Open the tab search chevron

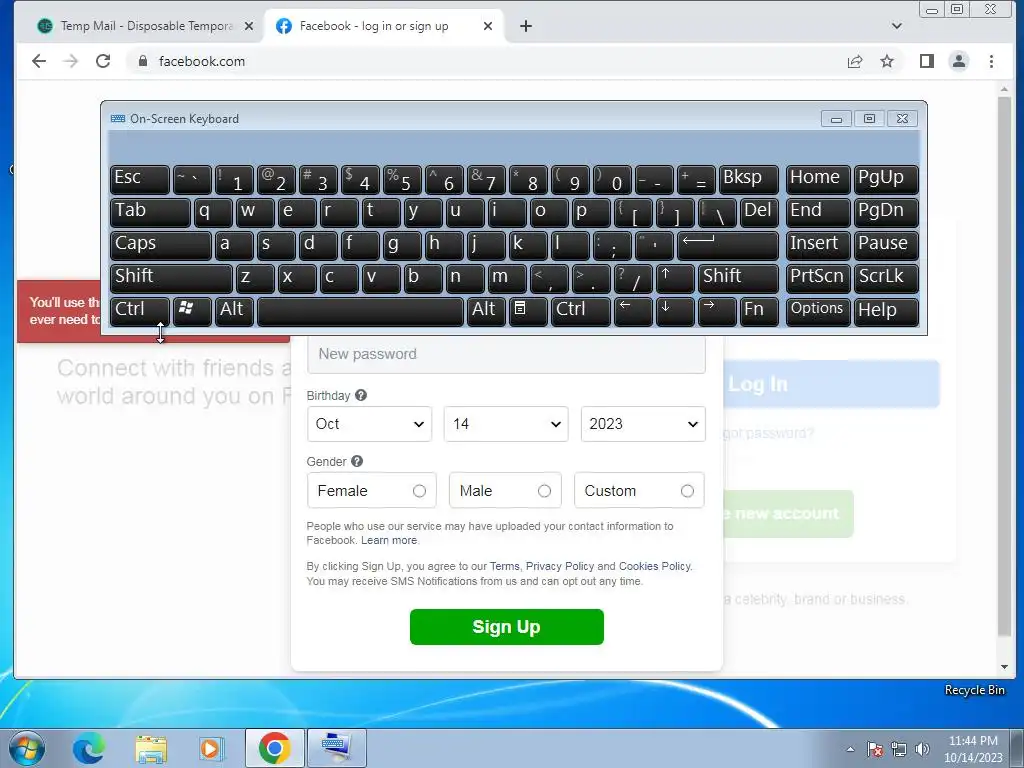[x=897, y=26]
